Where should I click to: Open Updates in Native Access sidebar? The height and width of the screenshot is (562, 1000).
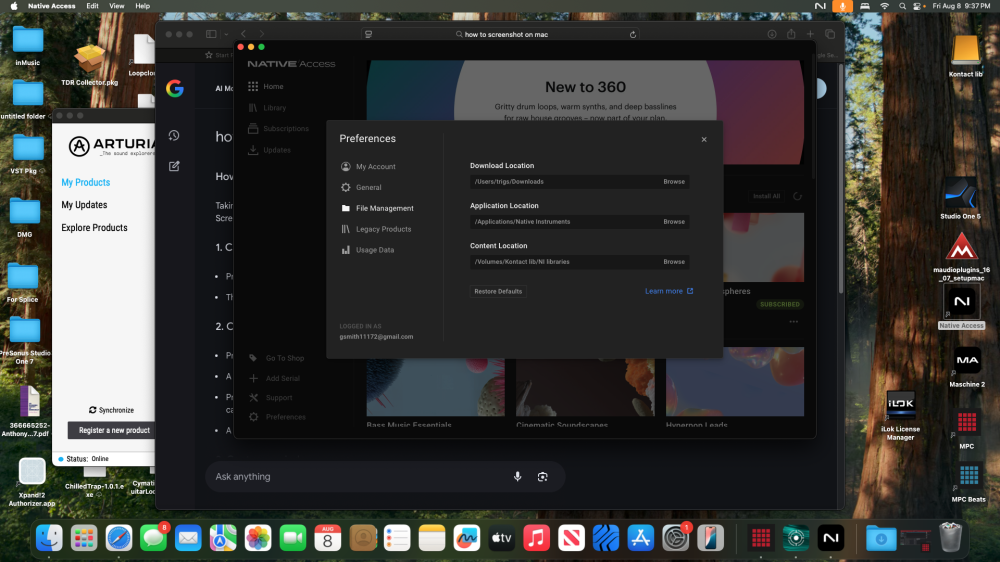click(269, 150)
